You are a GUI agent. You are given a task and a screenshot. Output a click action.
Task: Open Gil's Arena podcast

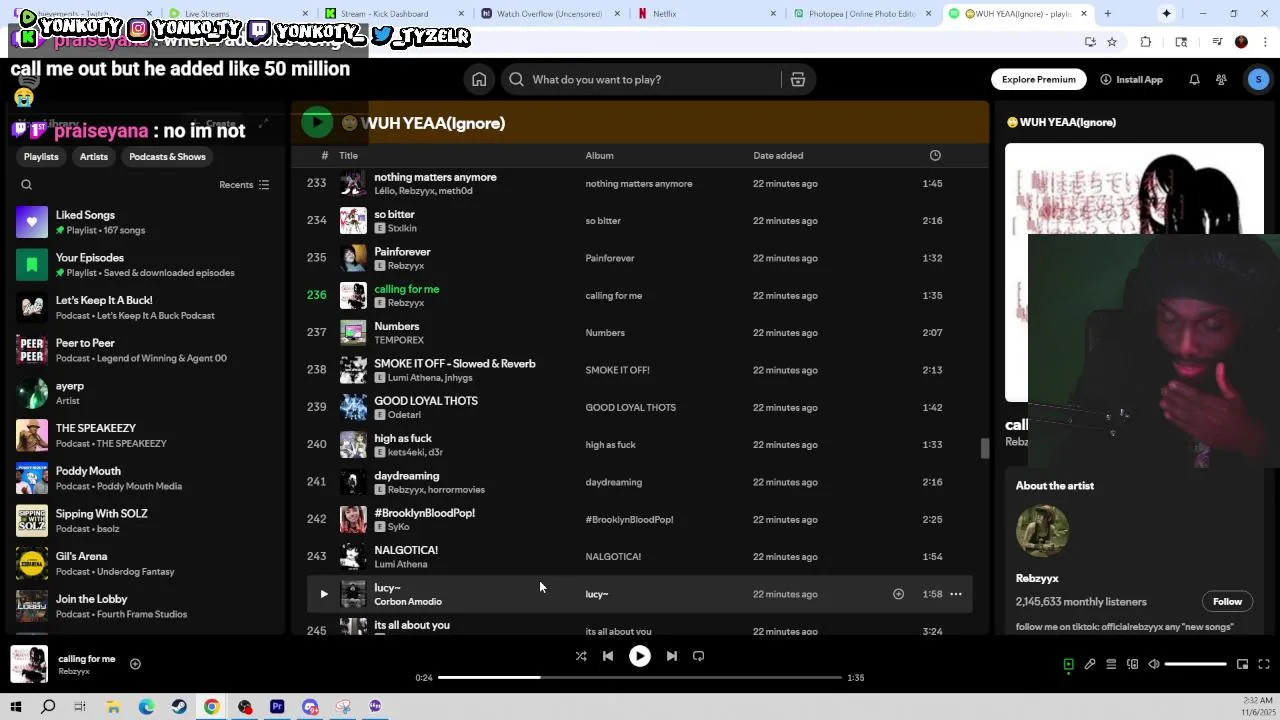click(x=146, y=563)
